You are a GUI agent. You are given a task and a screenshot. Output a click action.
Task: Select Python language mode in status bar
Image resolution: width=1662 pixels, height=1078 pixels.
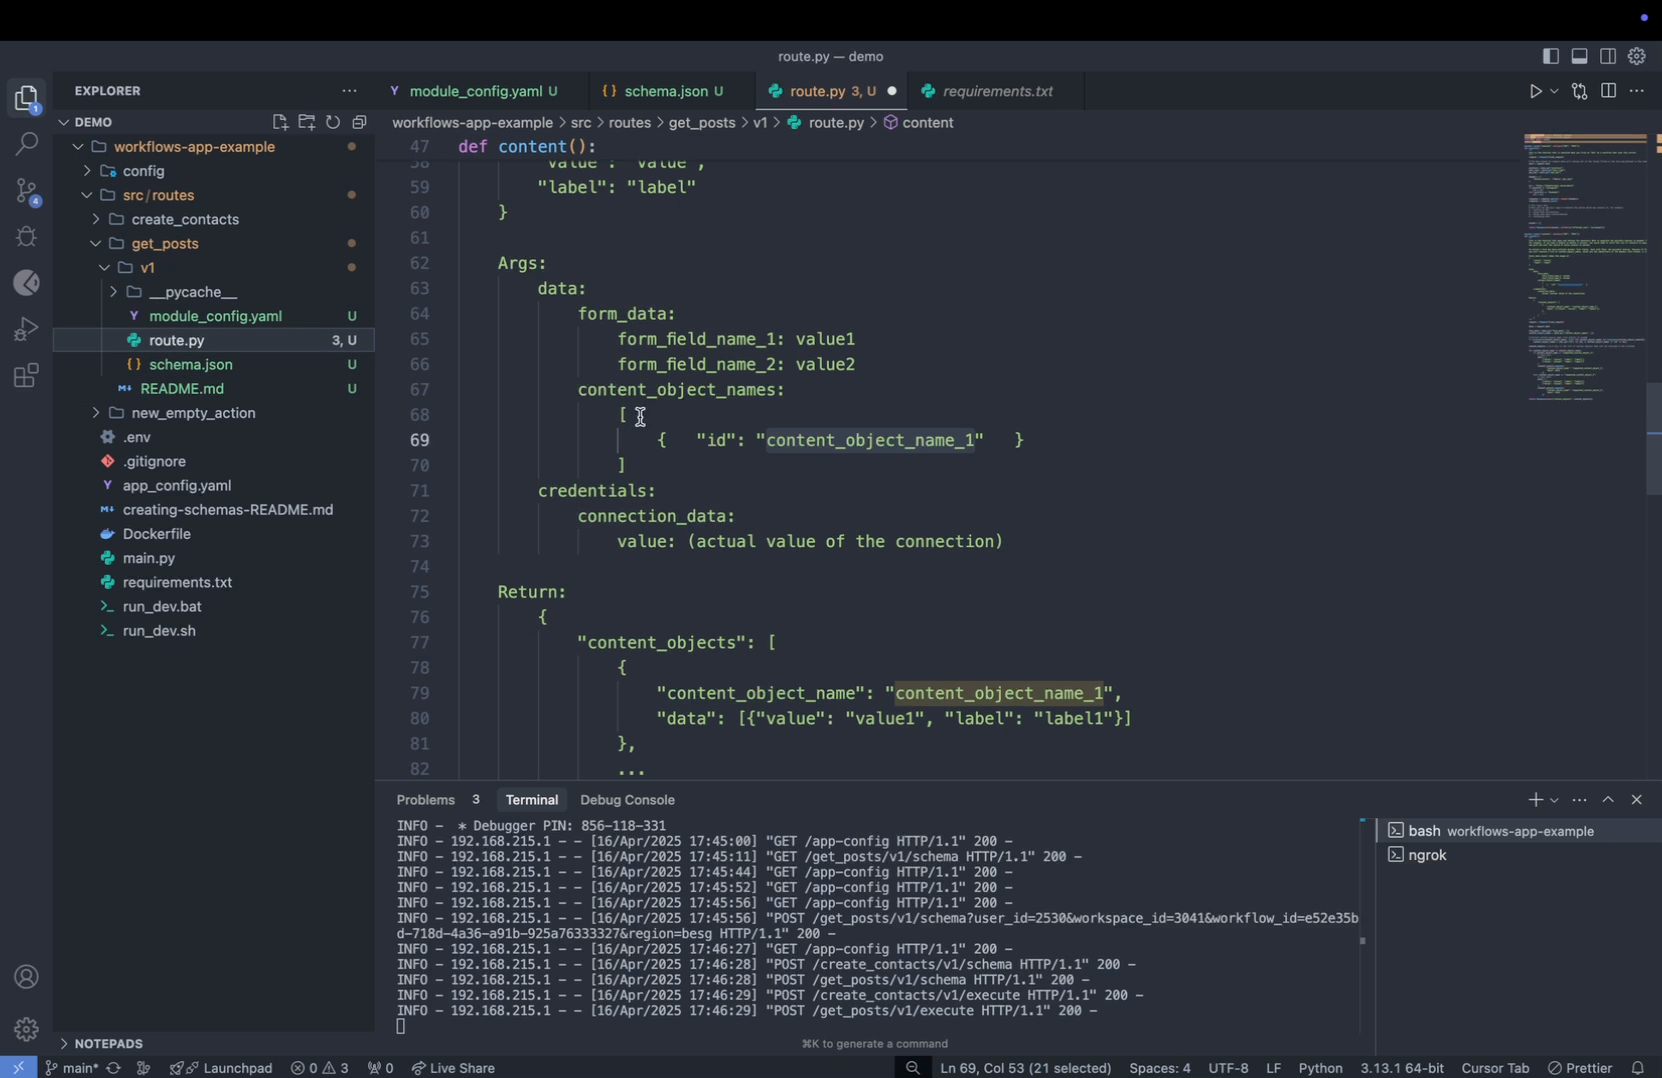click(1319, 1067)
